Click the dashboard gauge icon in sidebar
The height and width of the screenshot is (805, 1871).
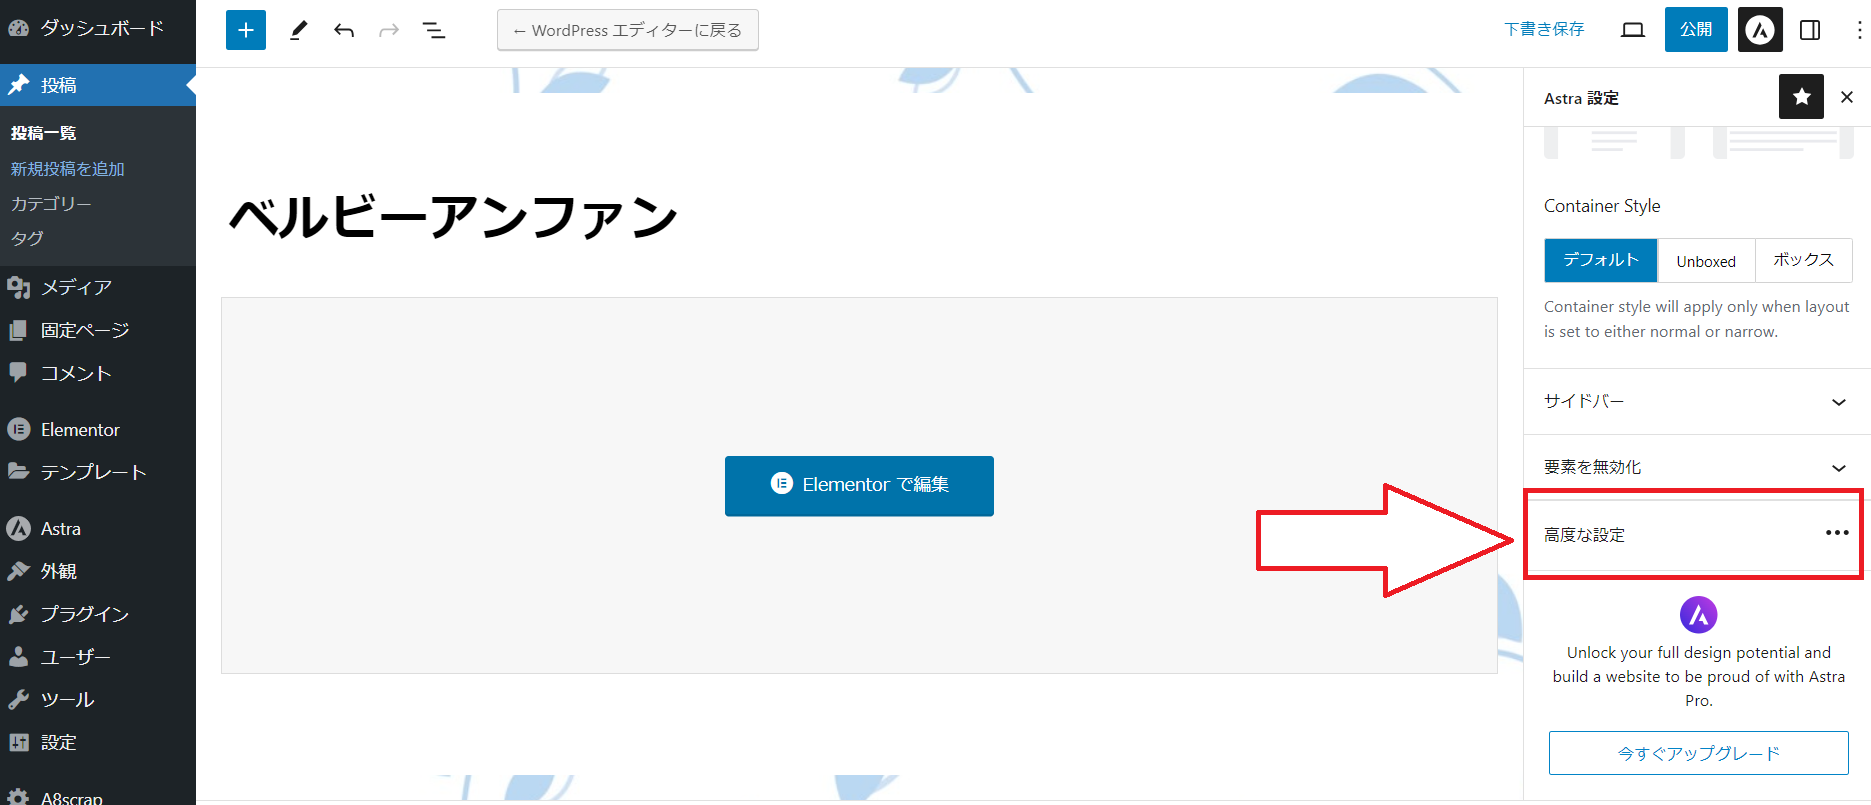(x=18, y=28)
